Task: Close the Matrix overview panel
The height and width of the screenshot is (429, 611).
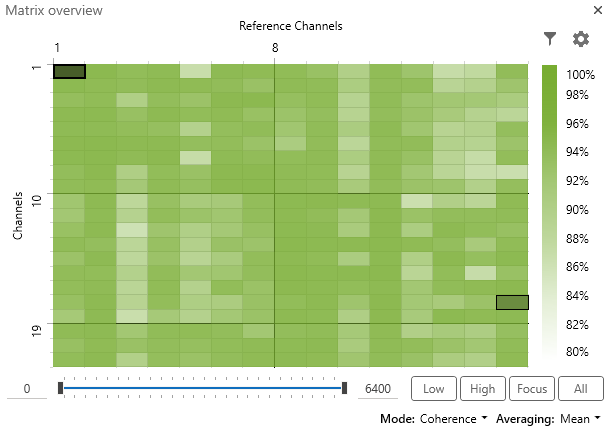Action: pyautogui.click(x=597, y=10)
